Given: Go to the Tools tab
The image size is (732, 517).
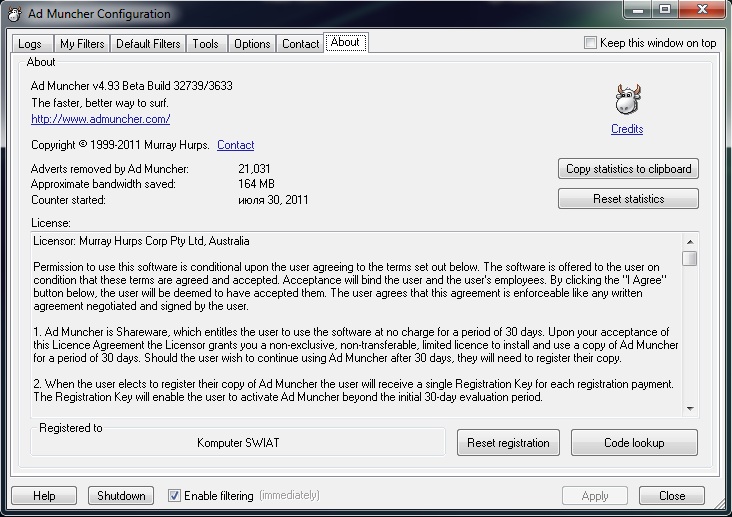Looking at the screenshot, I should [x=205, y=44].
